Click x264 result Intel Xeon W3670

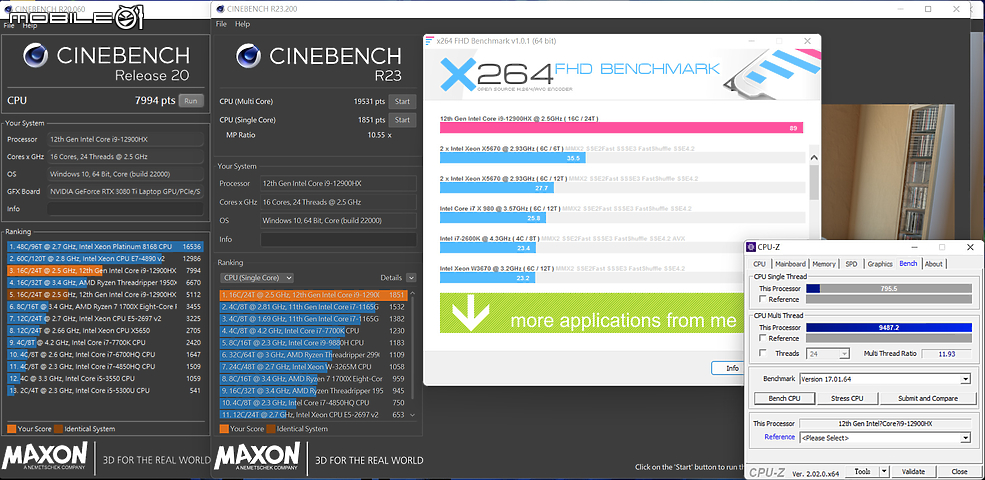pyautogui.click(x=622, y=273)
